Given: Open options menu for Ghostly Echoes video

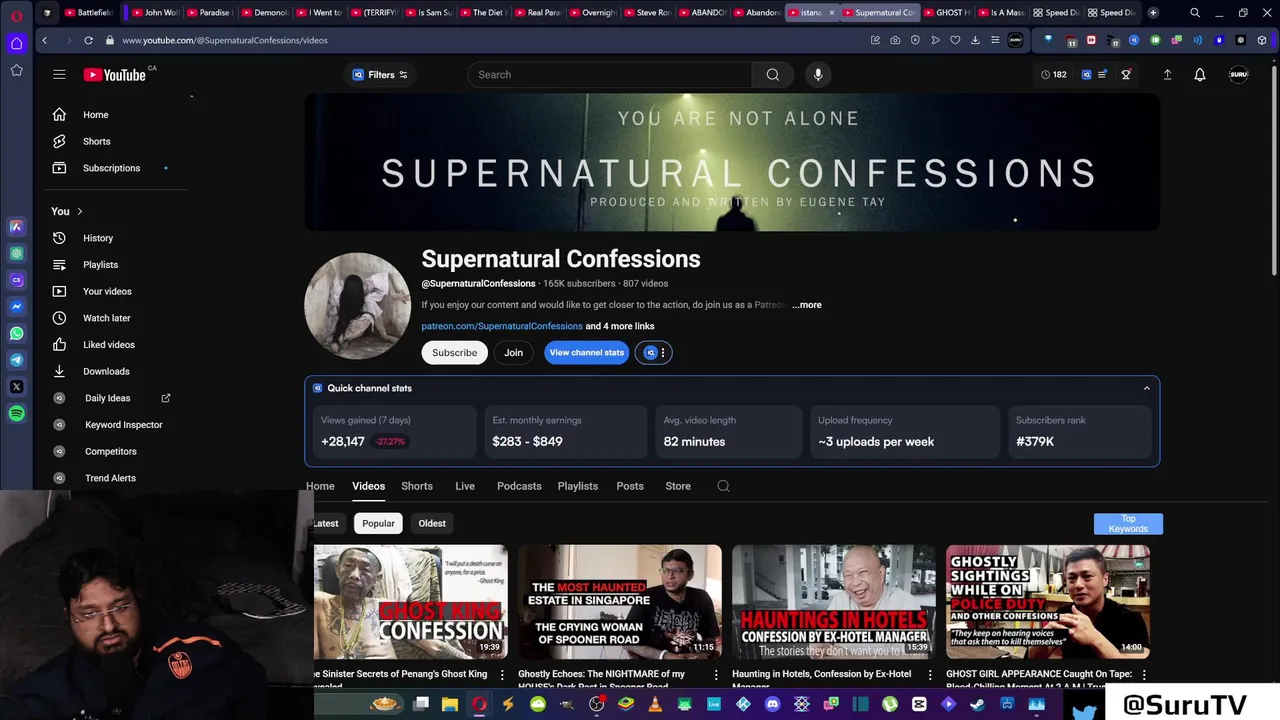Looking at the screenshot, I should tap(716, 675).
